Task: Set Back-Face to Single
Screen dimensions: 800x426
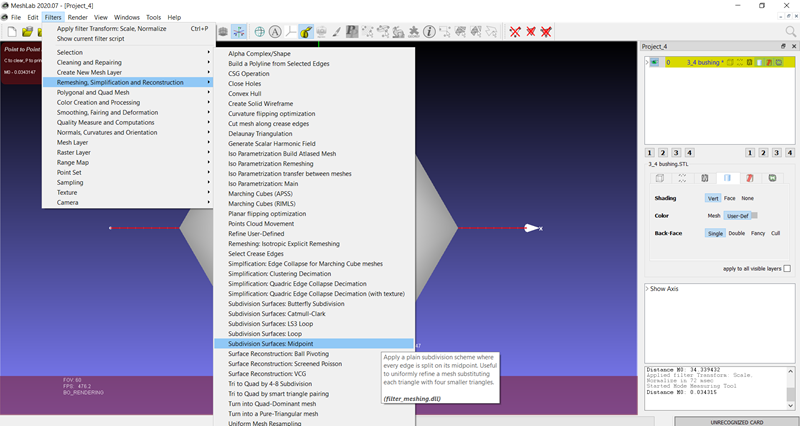Action: (715, 233)
